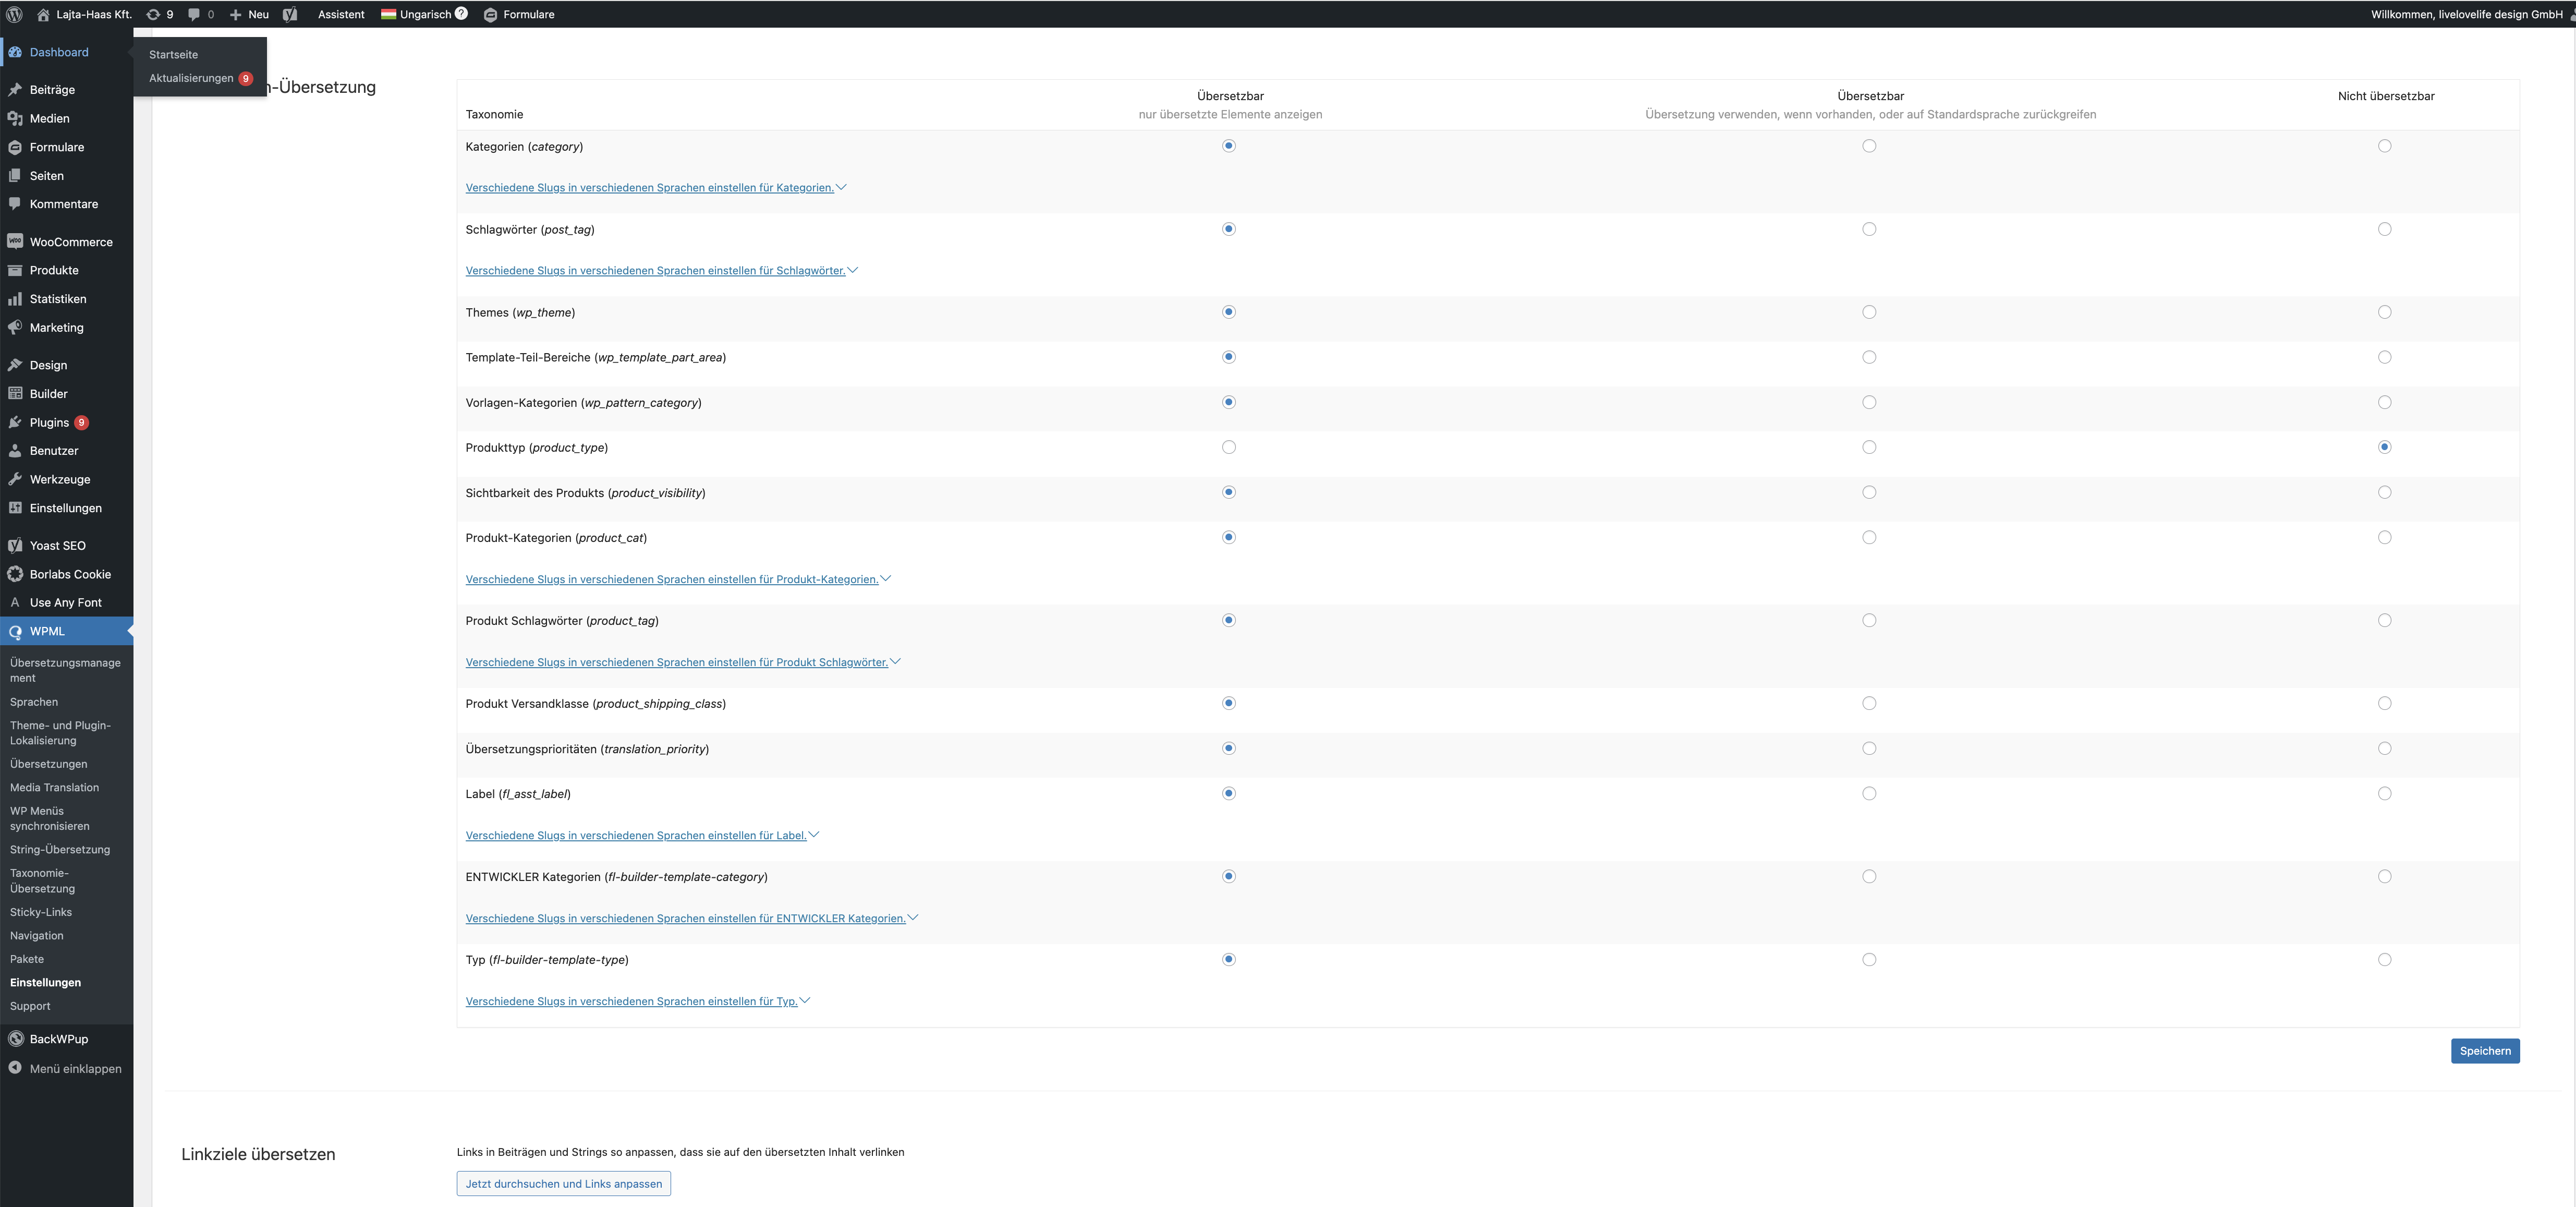Image resolution: width=2576 pixels, height=1207 pixels.
Task: Set Themes (wp_theme) to Nicht übersetzbar
Action: [2385, 312]
